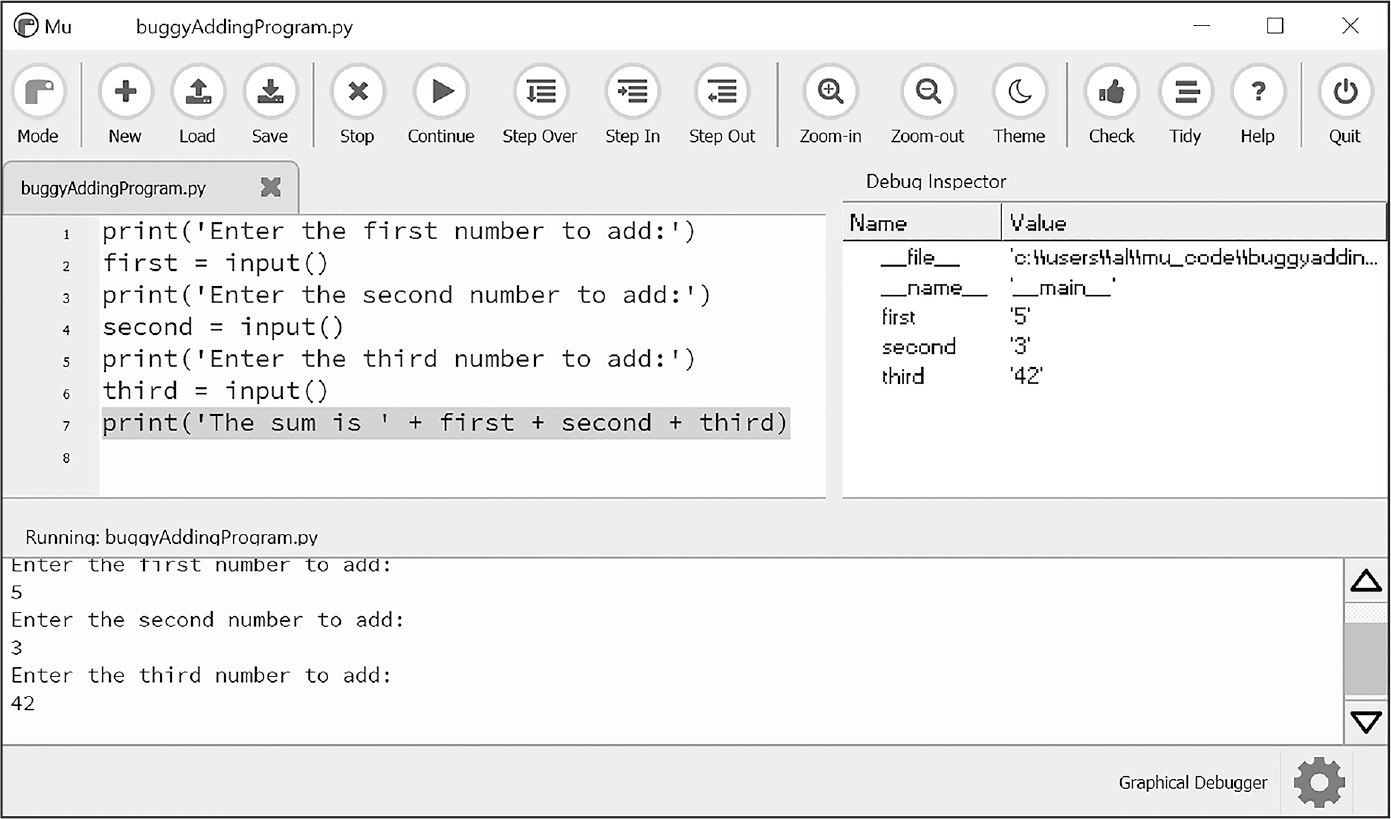Open Help documentation
Screen dimensions: 1391x819
[x=1258, y=106]
